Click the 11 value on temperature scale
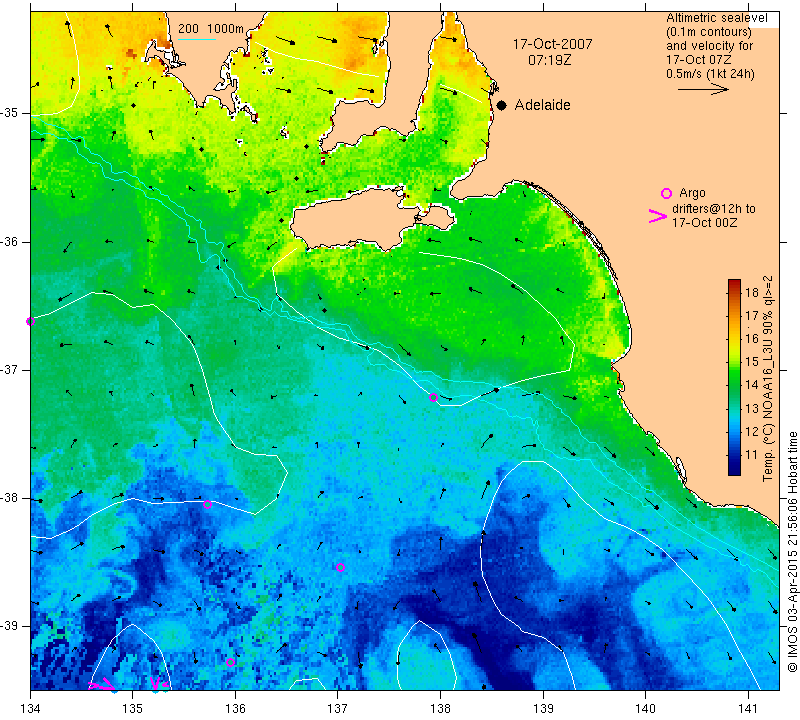 coord(752,455)
